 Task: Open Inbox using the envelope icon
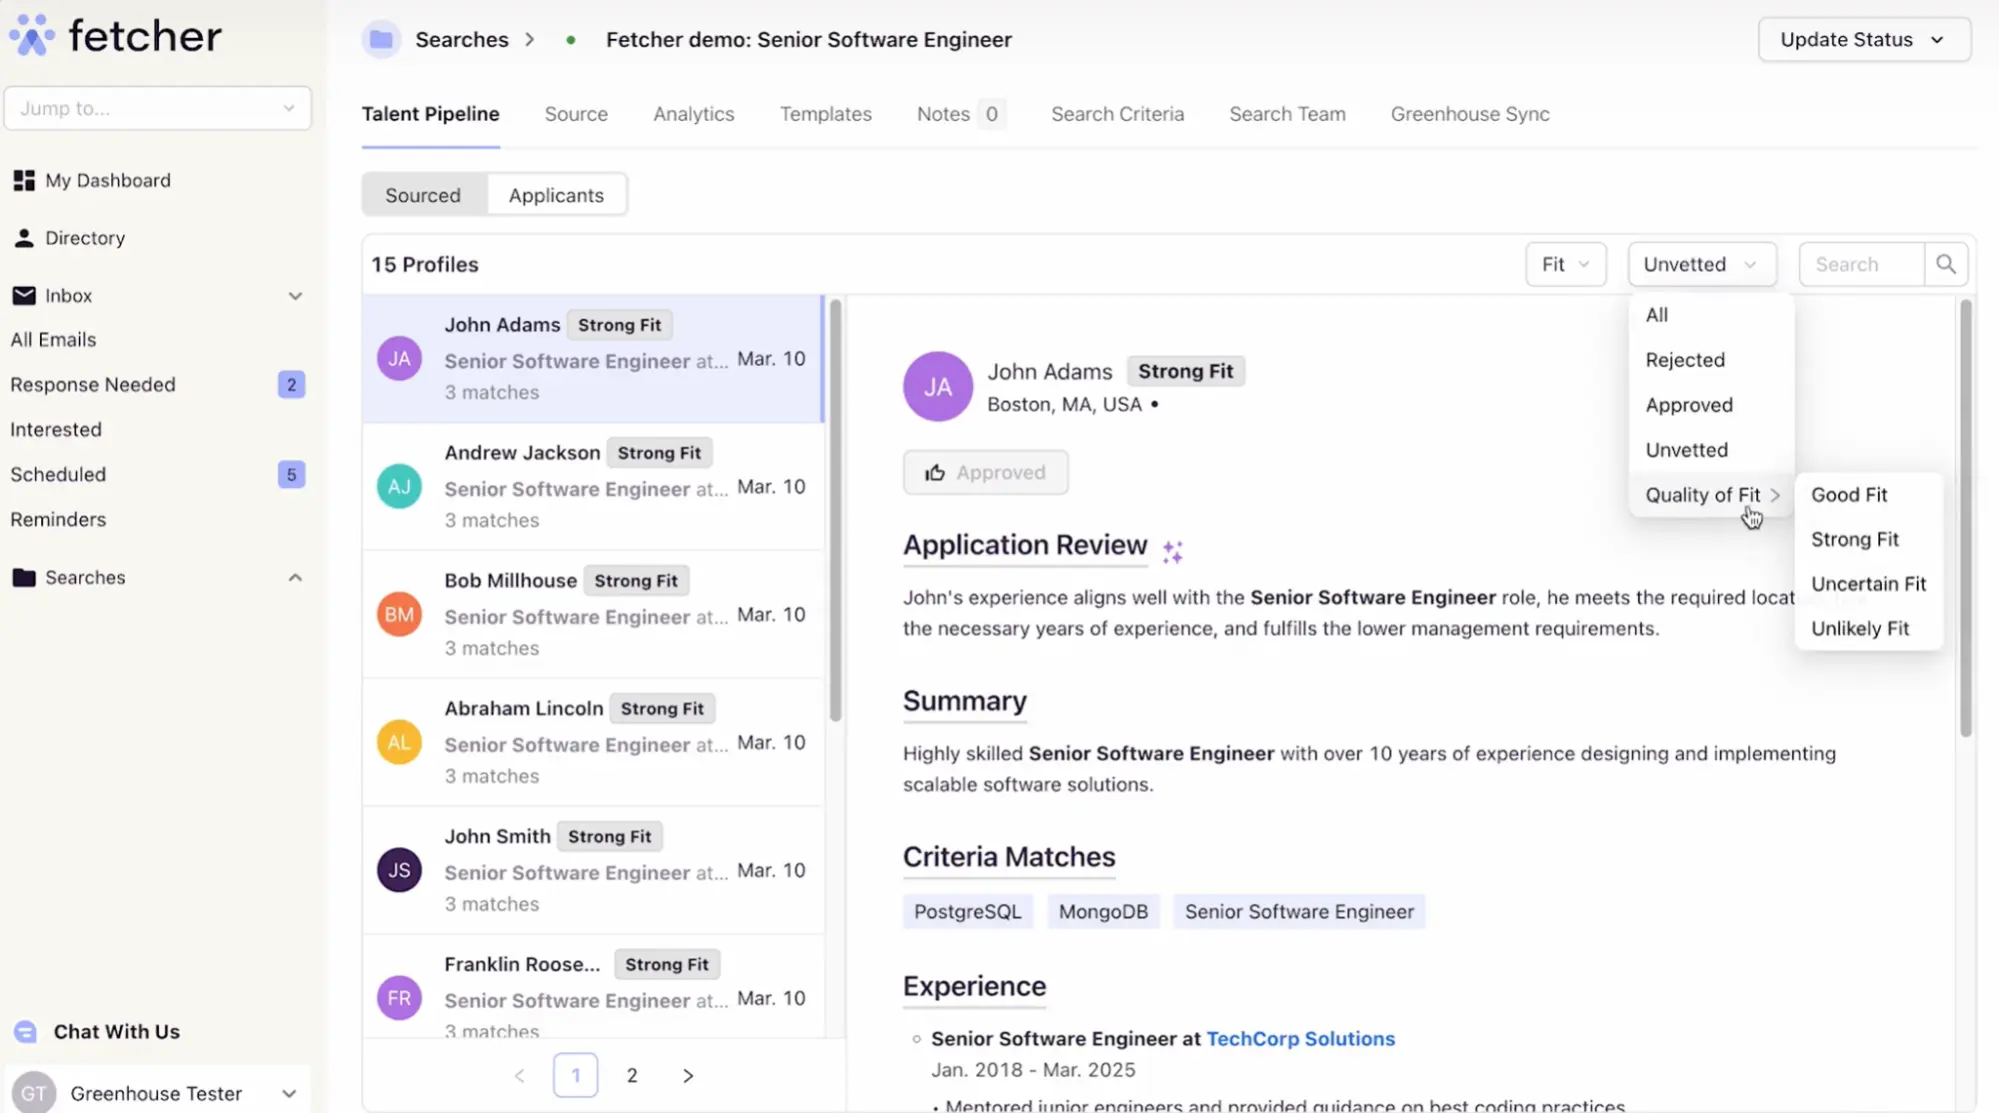[x=24, y=295]
